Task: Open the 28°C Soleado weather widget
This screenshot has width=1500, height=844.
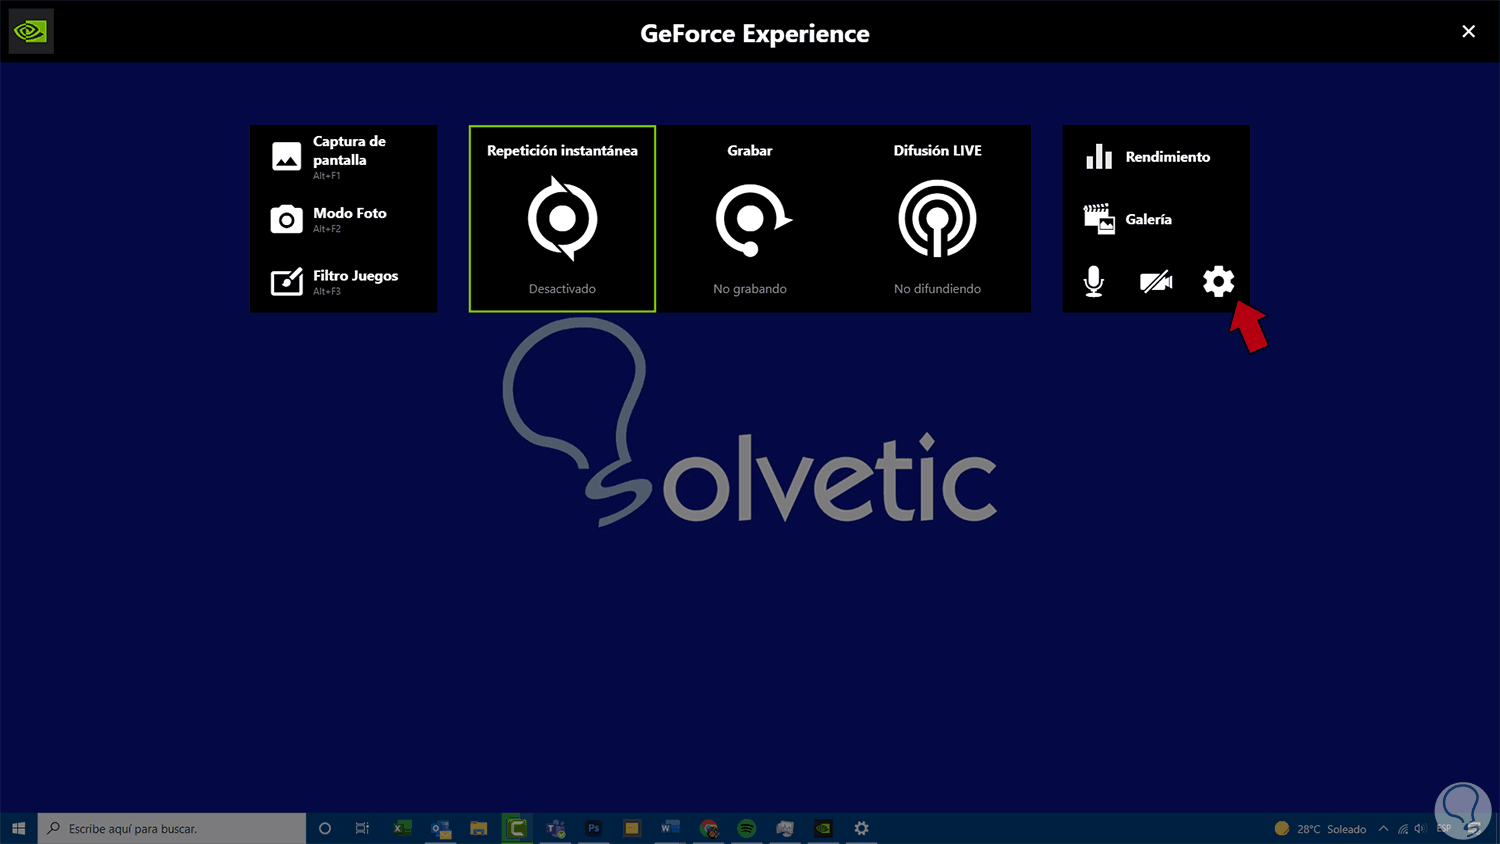Action: click(x=1320, y=829)
